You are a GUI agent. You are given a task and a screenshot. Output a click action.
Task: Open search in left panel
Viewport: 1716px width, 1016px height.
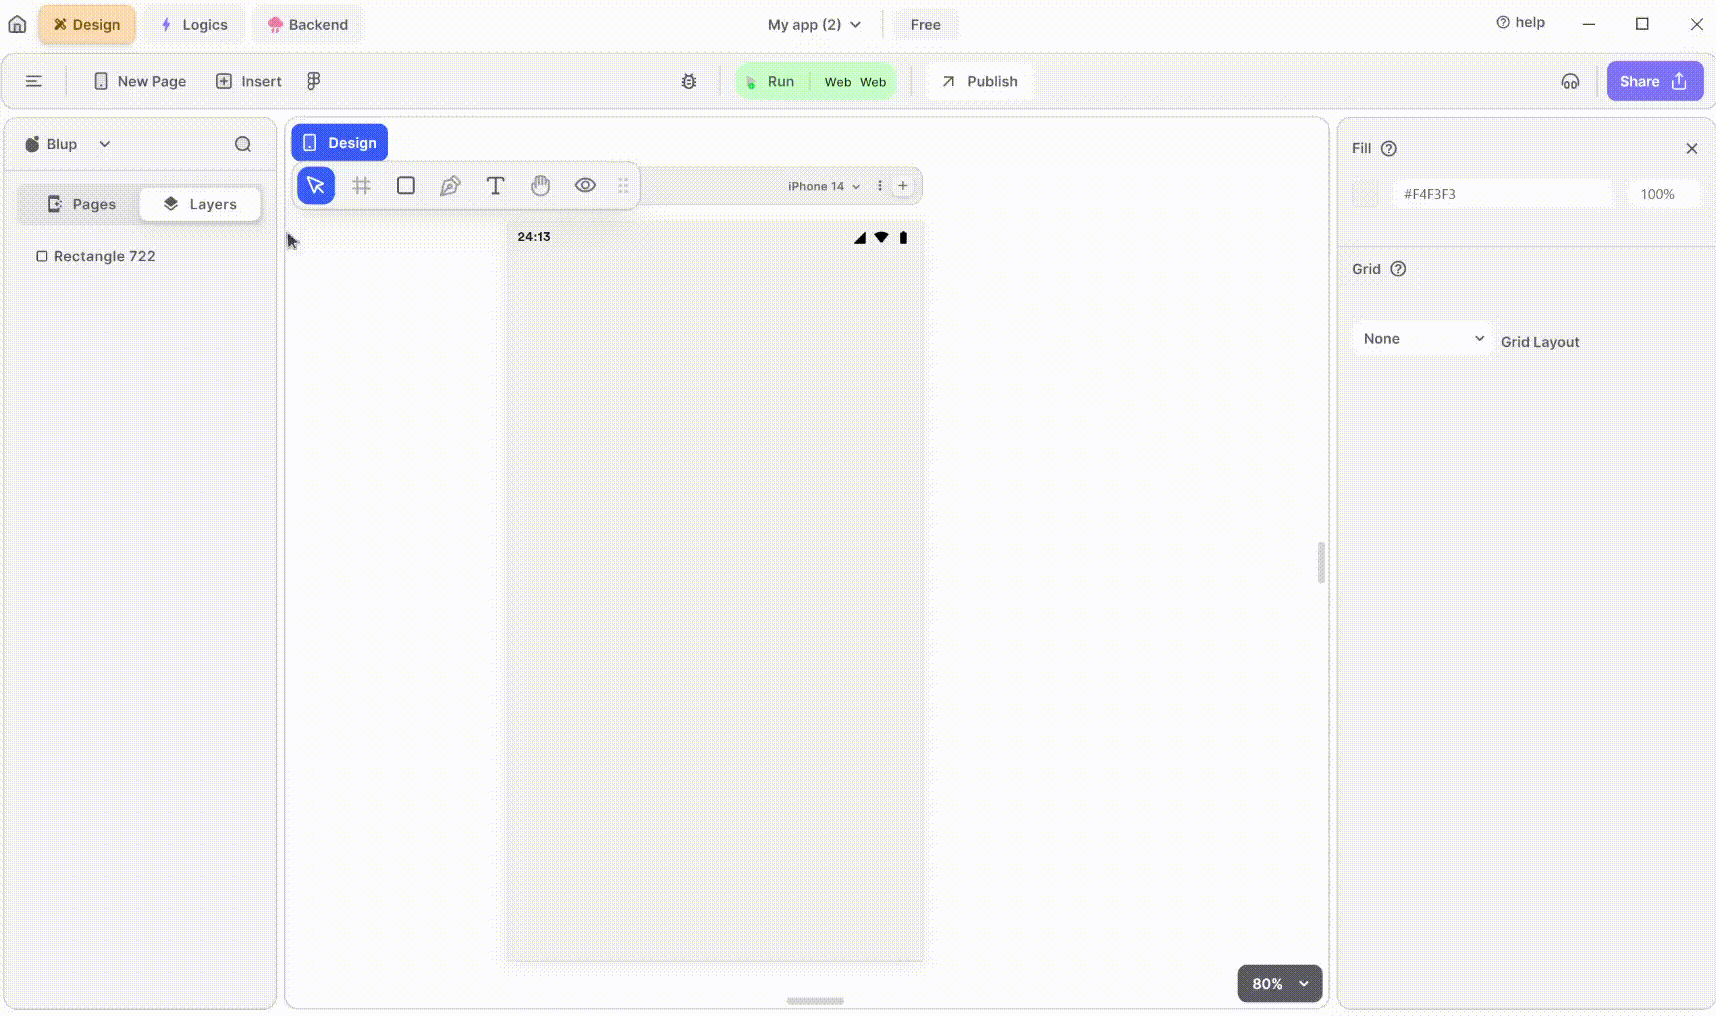coord(243,144)
